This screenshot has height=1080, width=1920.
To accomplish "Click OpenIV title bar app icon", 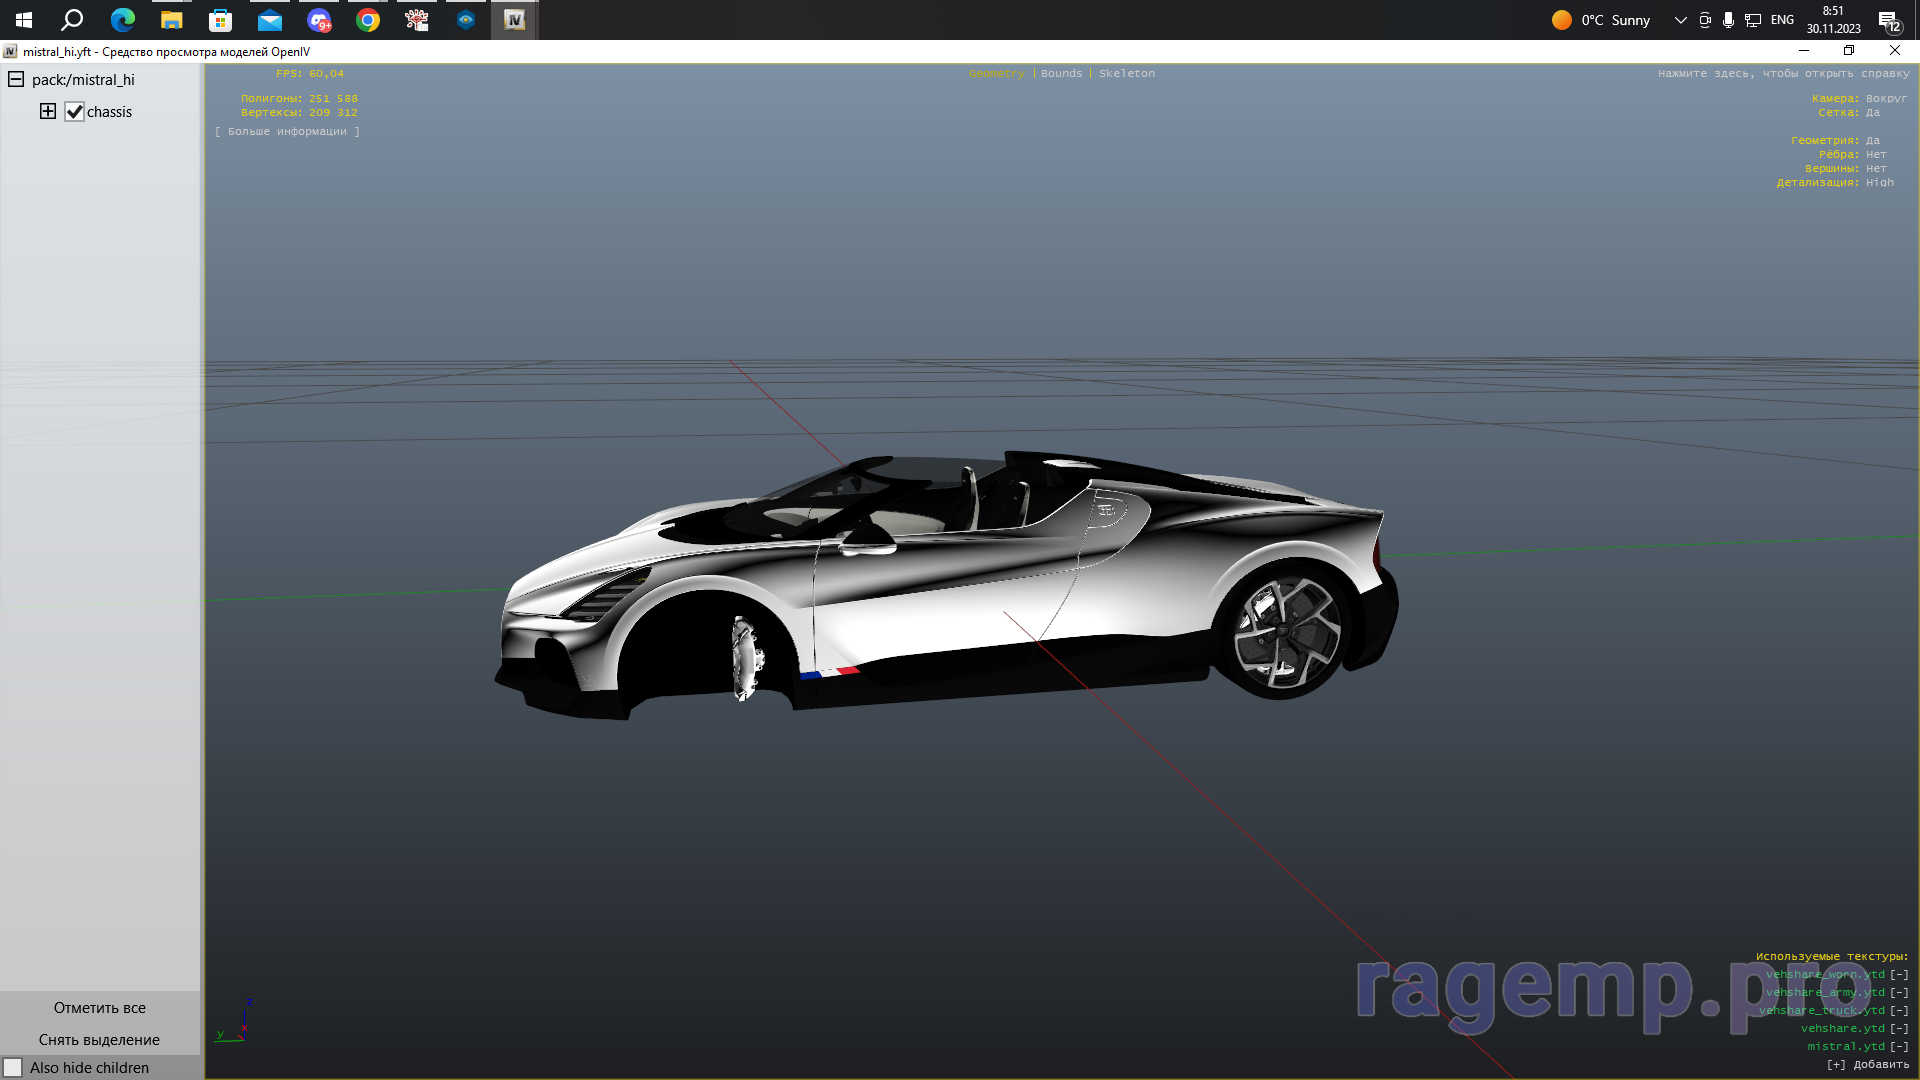I will [x=10, y=51].
